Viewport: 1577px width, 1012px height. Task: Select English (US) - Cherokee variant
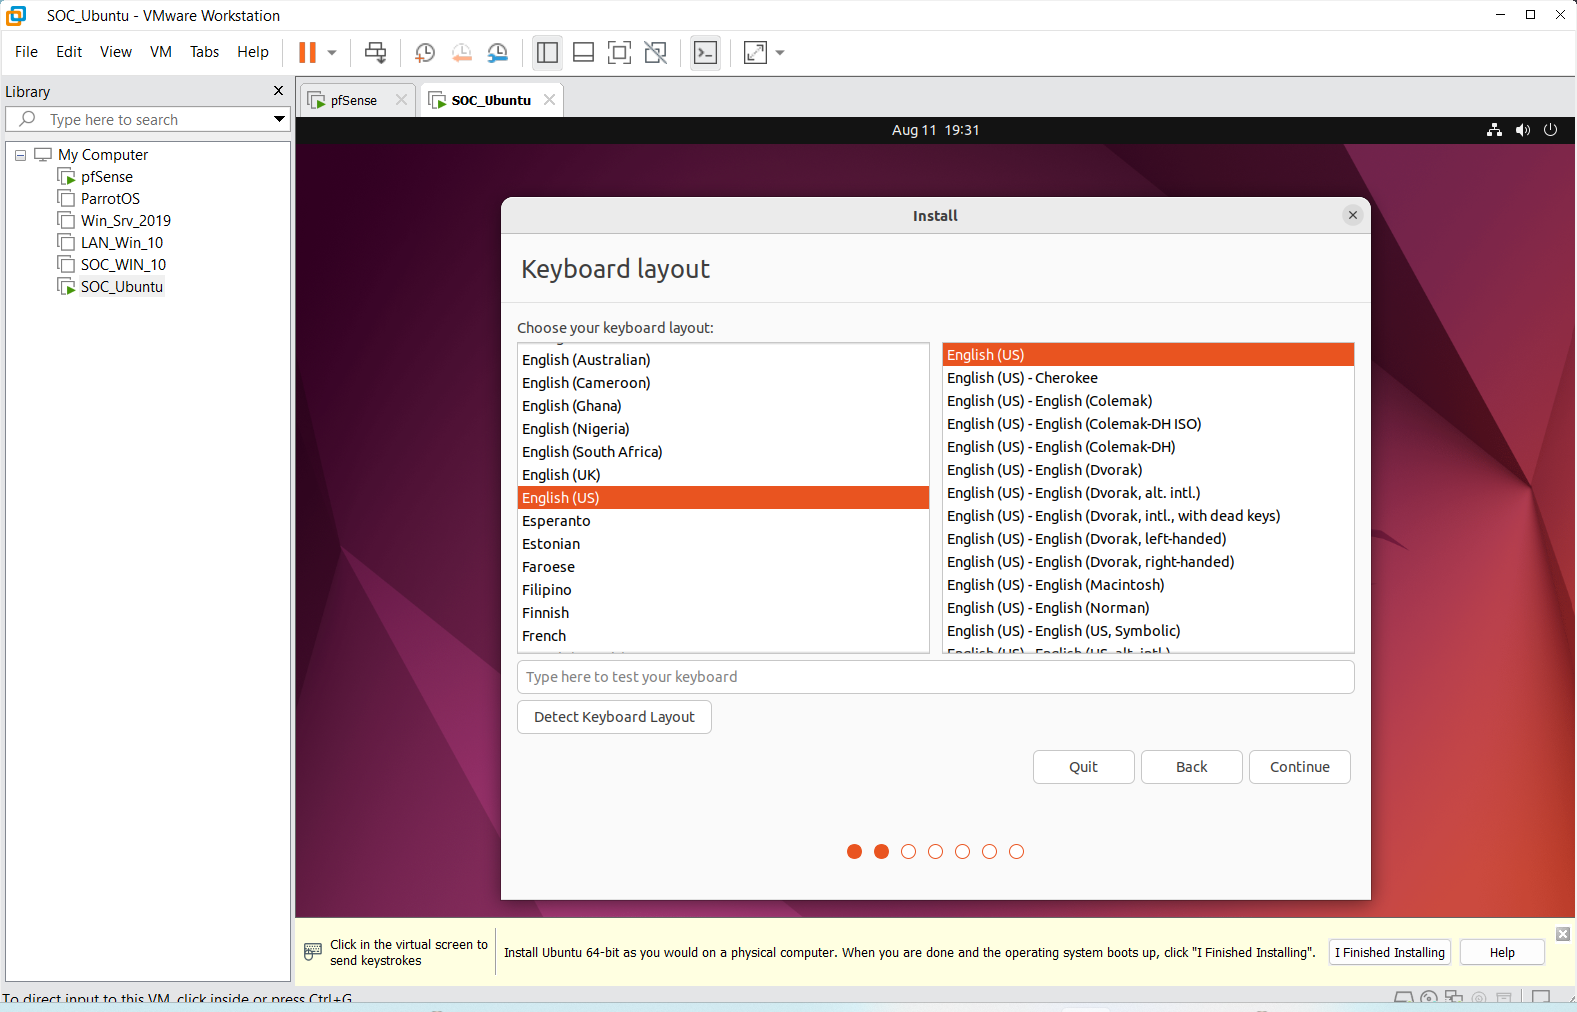(x=1148, y=378)
